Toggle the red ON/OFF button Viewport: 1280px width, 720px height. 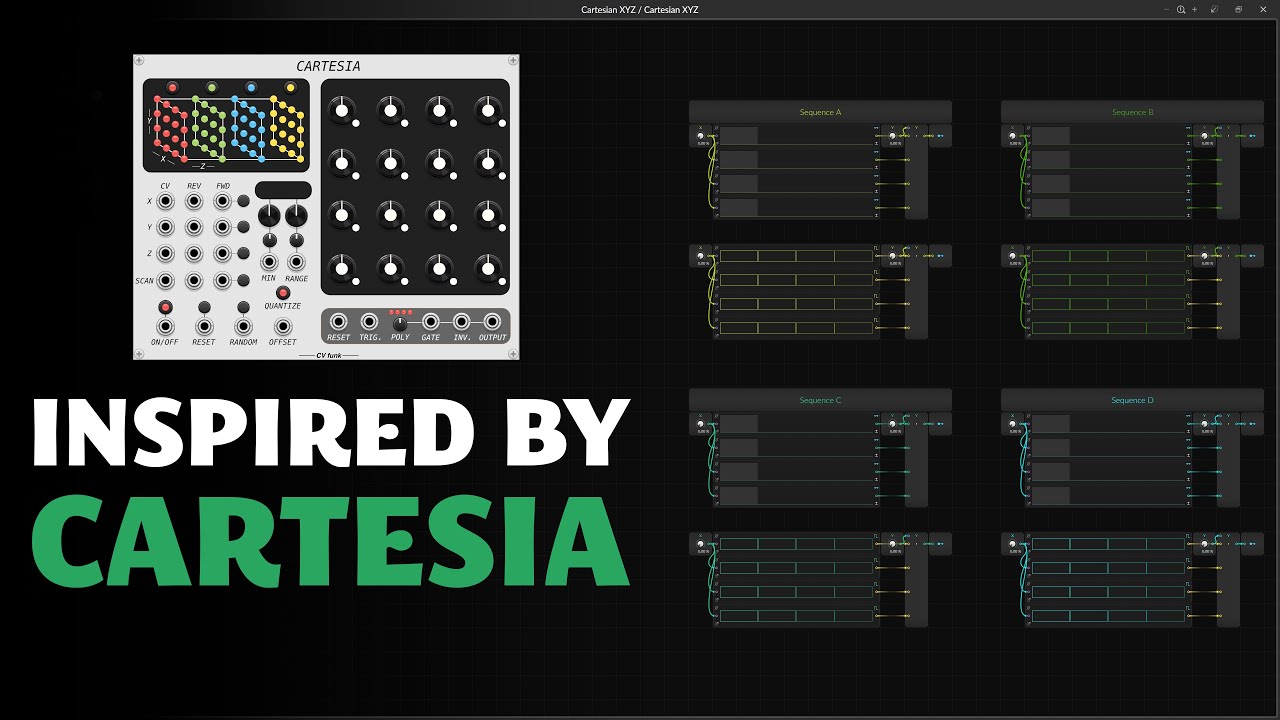[x=165, y=307]
